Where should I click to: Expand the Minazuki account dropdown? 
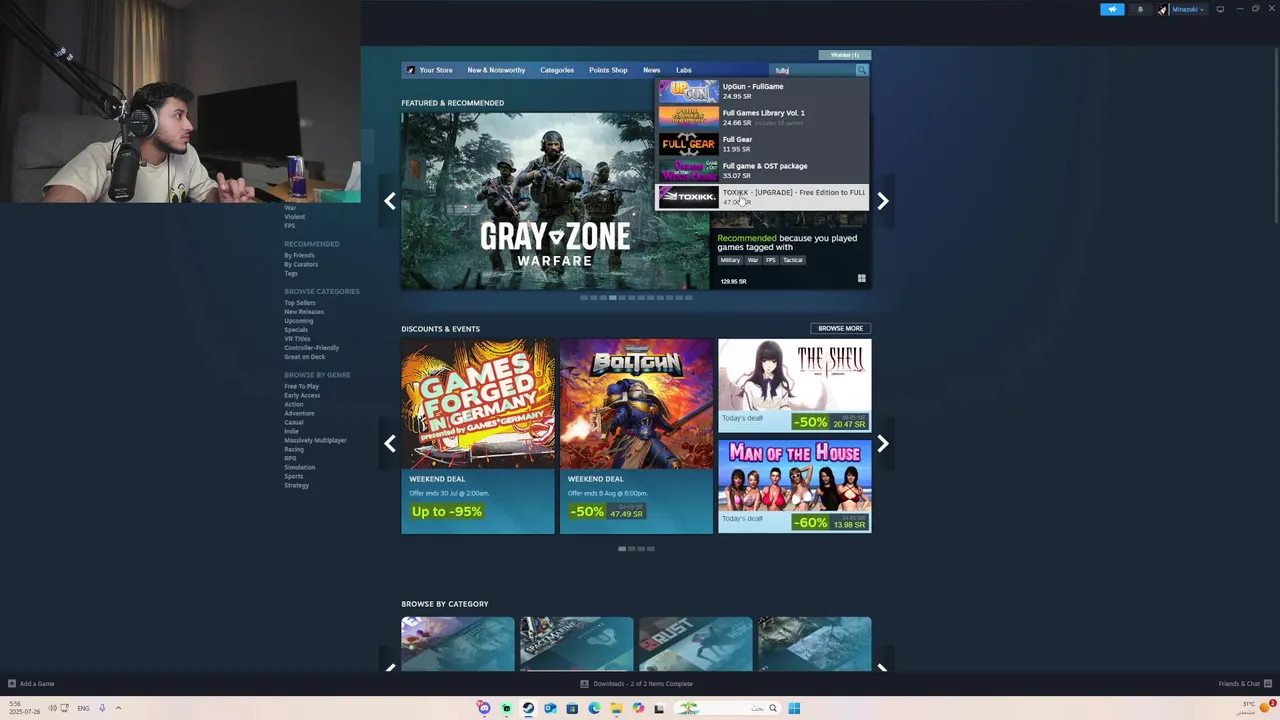[x=1189, y=9]
